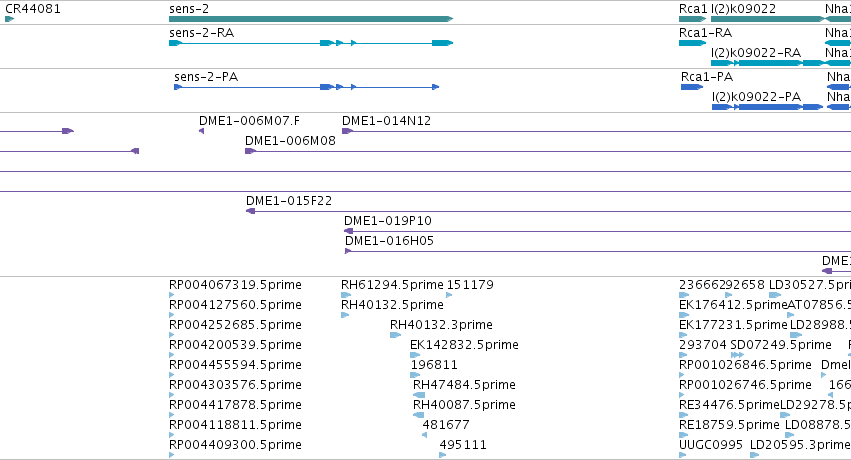Click the sens-2-PA protein feature label
Screen dimensions: 851x460
coord(206,76)
